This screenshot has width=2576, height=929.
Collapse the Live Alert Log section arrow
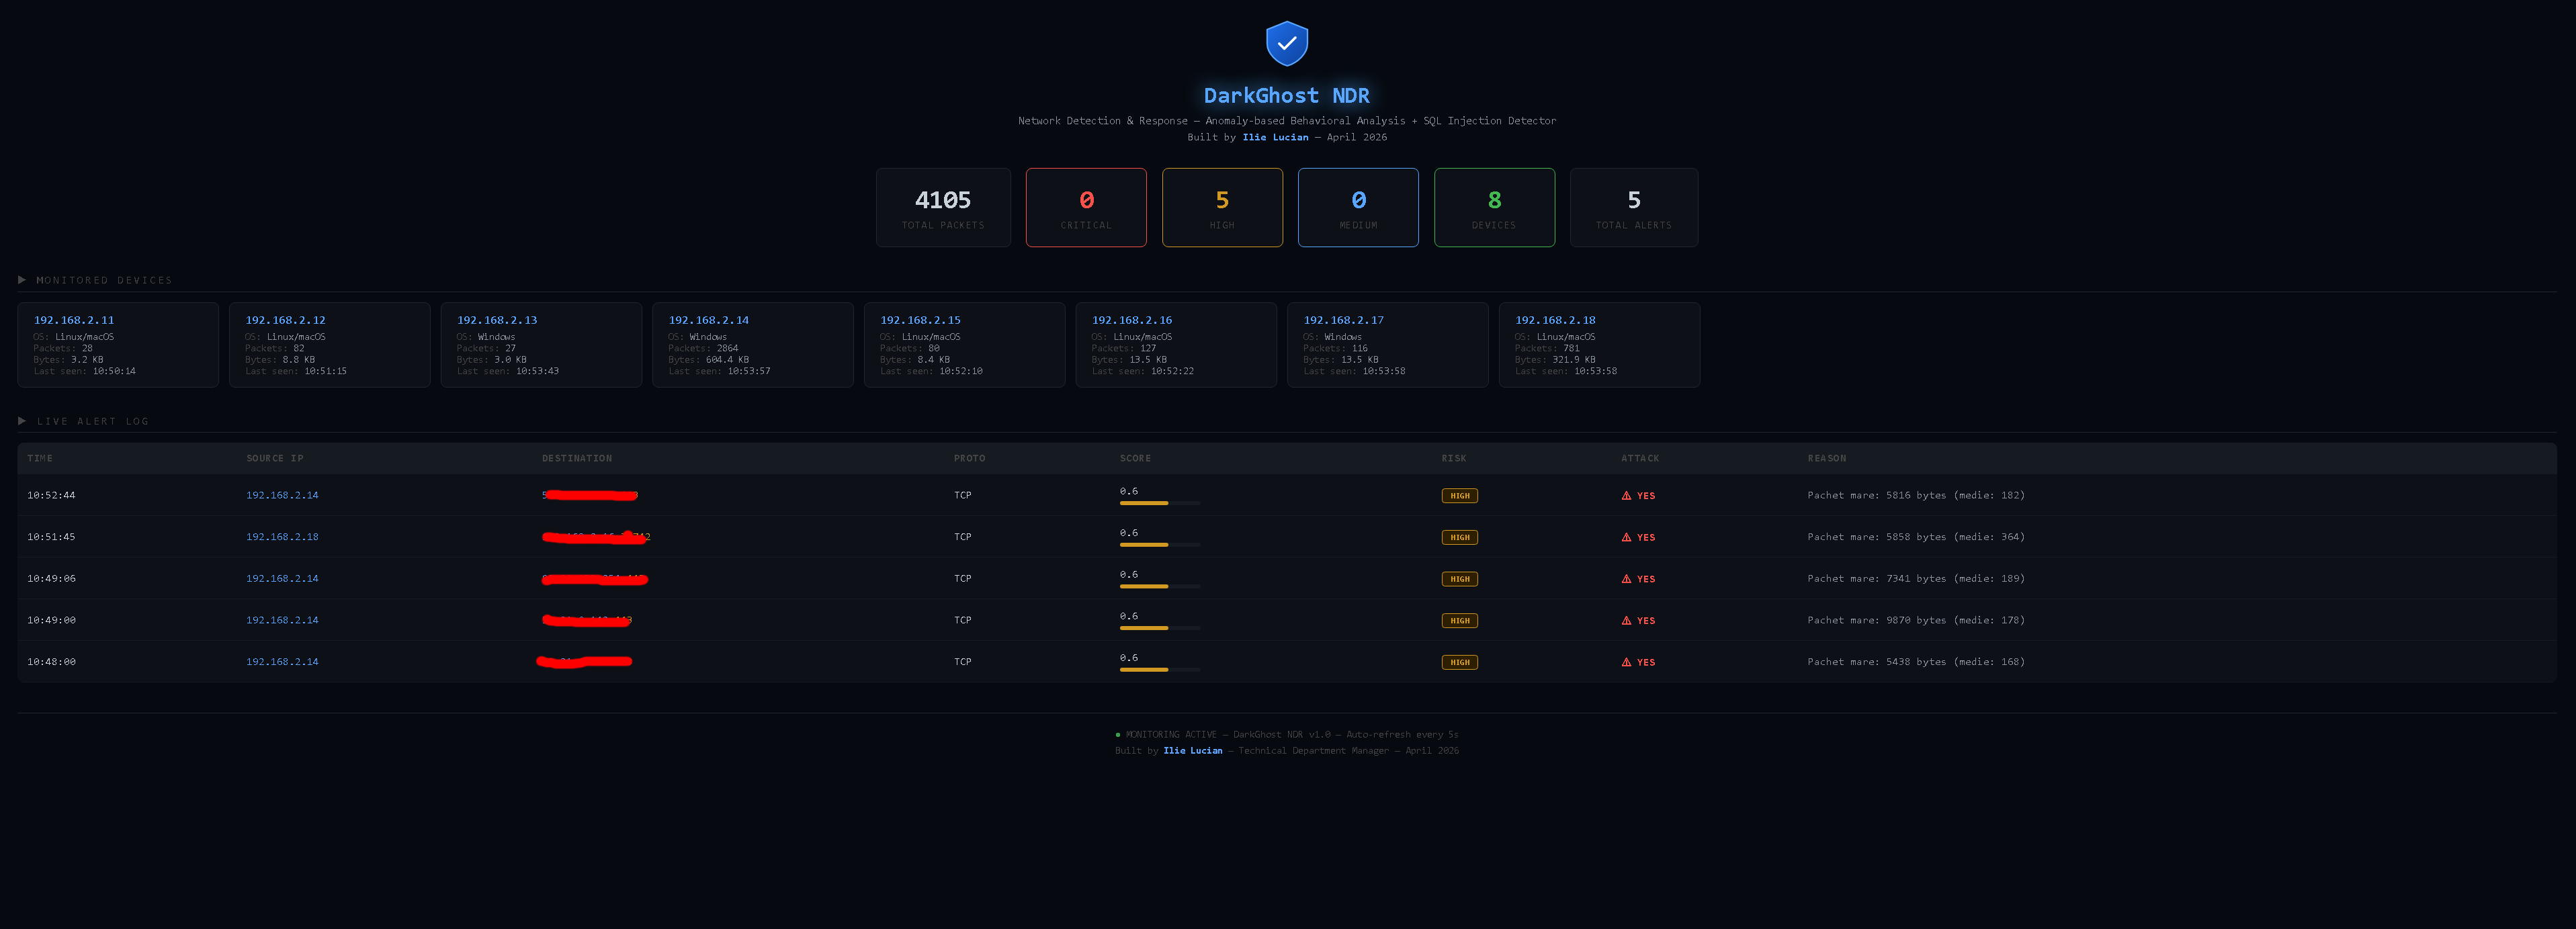[22, 421]
